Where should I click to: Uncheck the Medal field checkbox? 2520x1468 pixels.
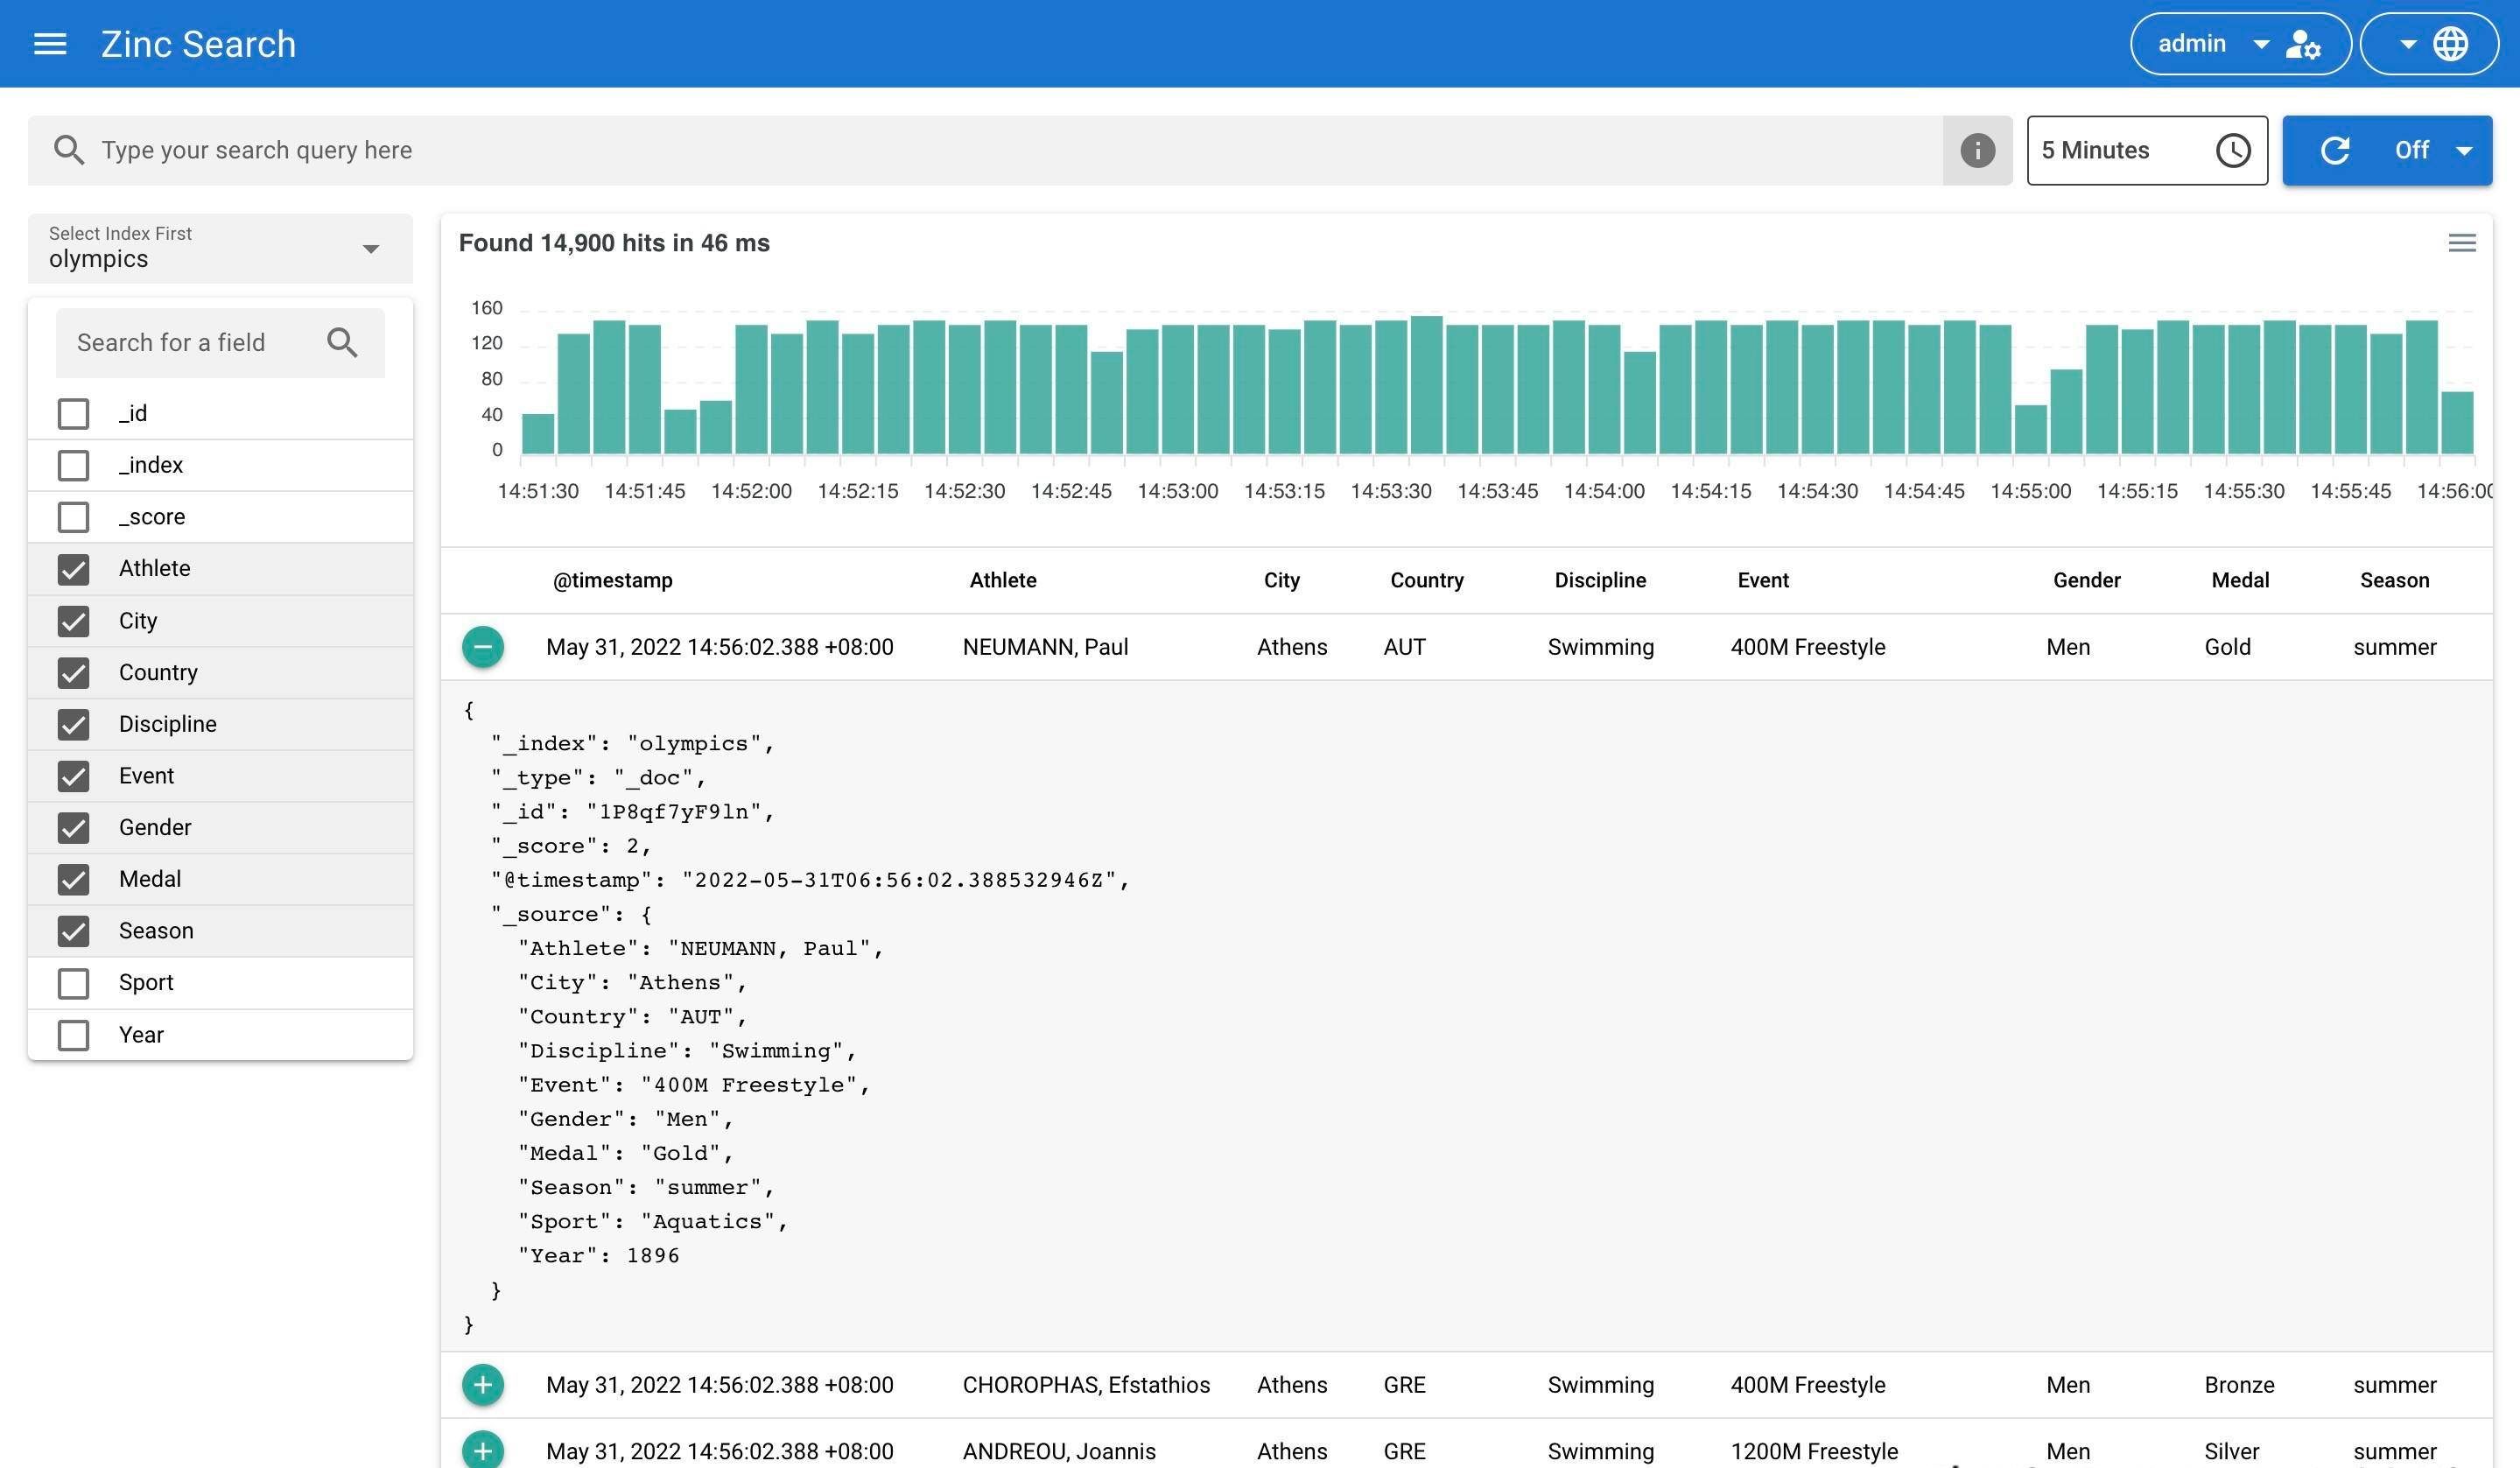pyautogui.click(x=73, y=879)
